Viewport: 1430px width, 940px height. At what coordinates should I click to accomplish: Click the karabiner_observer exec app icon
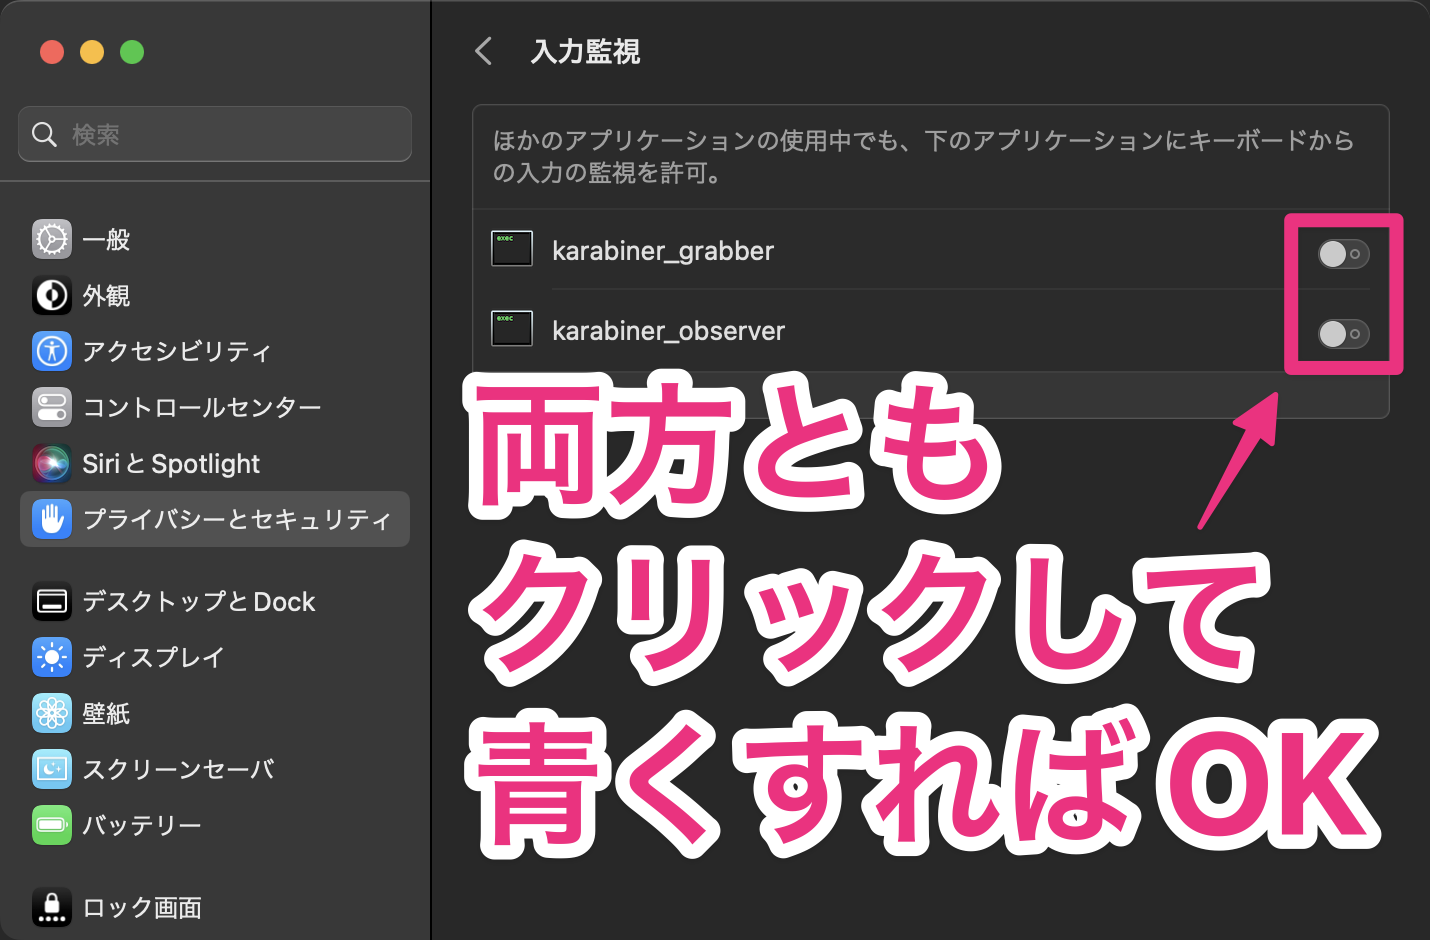pos(511,328)
